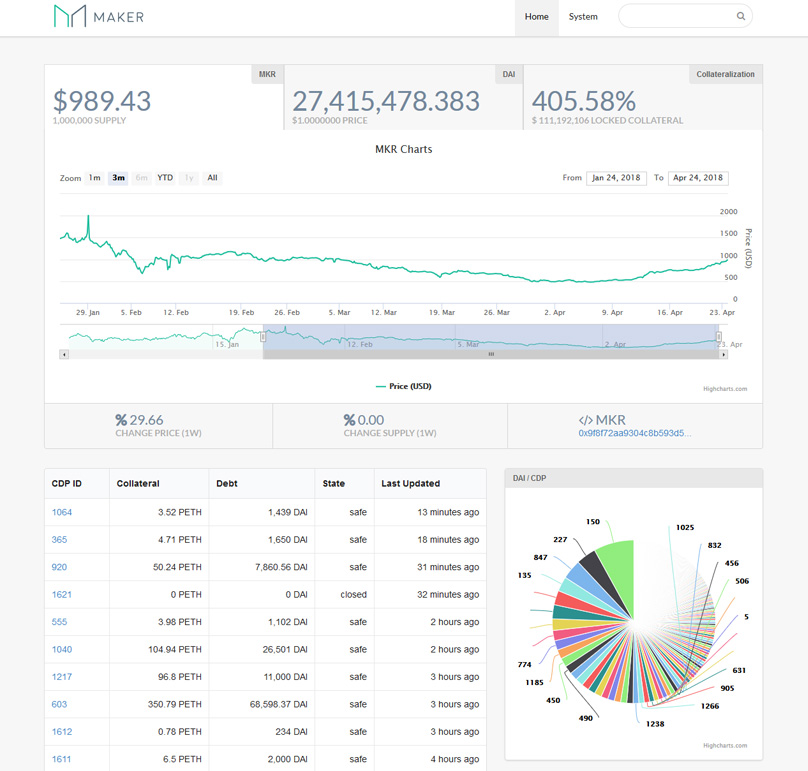
Task: Click the pie label 1185
Action: [x=534, y=682]
